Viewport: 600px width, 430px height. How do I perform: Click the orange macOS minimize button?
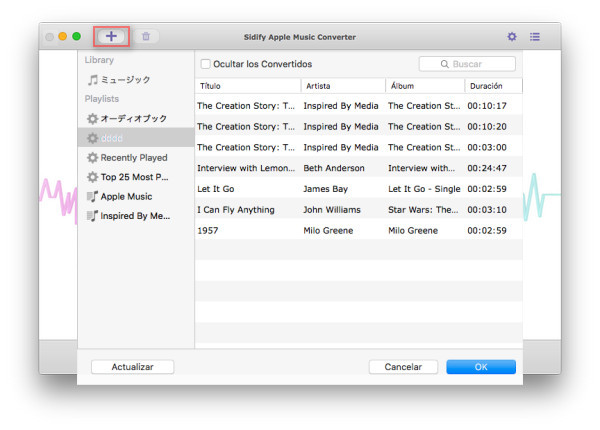pos(63,36)
